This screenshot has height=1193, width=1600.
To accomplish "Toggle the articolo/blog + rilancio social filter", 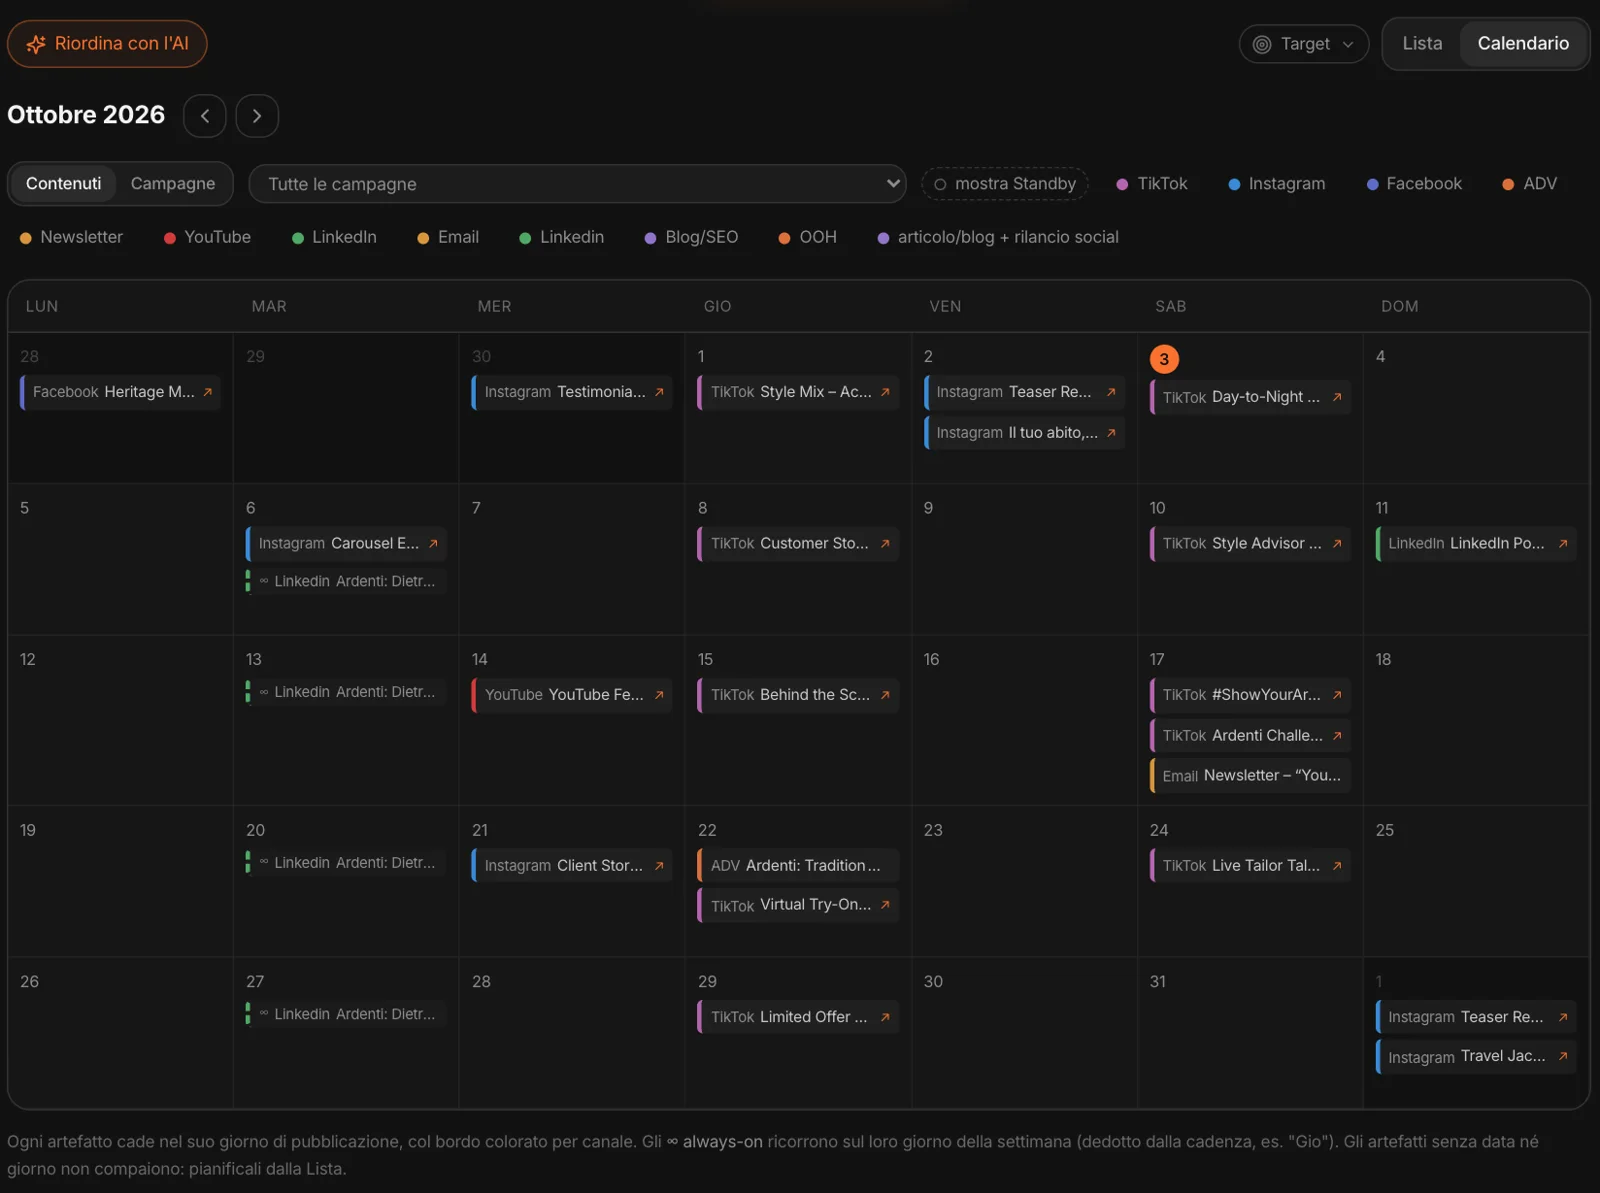I will pyautogui.click(x=997, y=237).
